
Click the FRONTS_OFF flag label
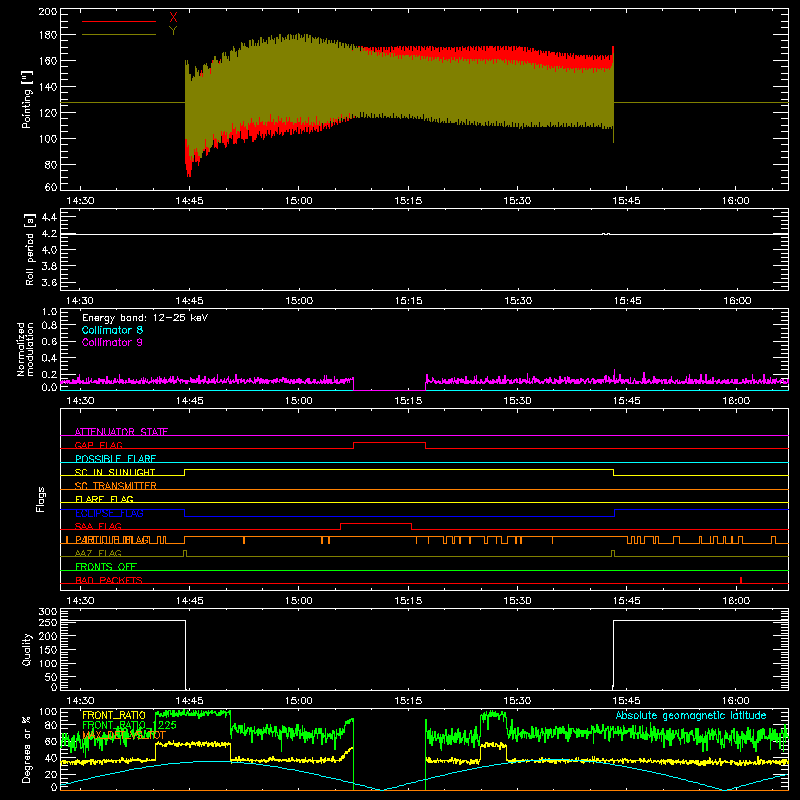pos(106,566)
